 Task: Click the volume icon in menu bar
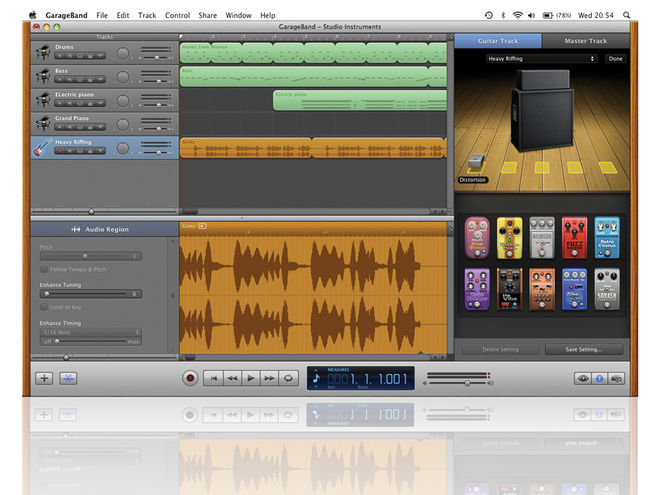click(532, 15)
